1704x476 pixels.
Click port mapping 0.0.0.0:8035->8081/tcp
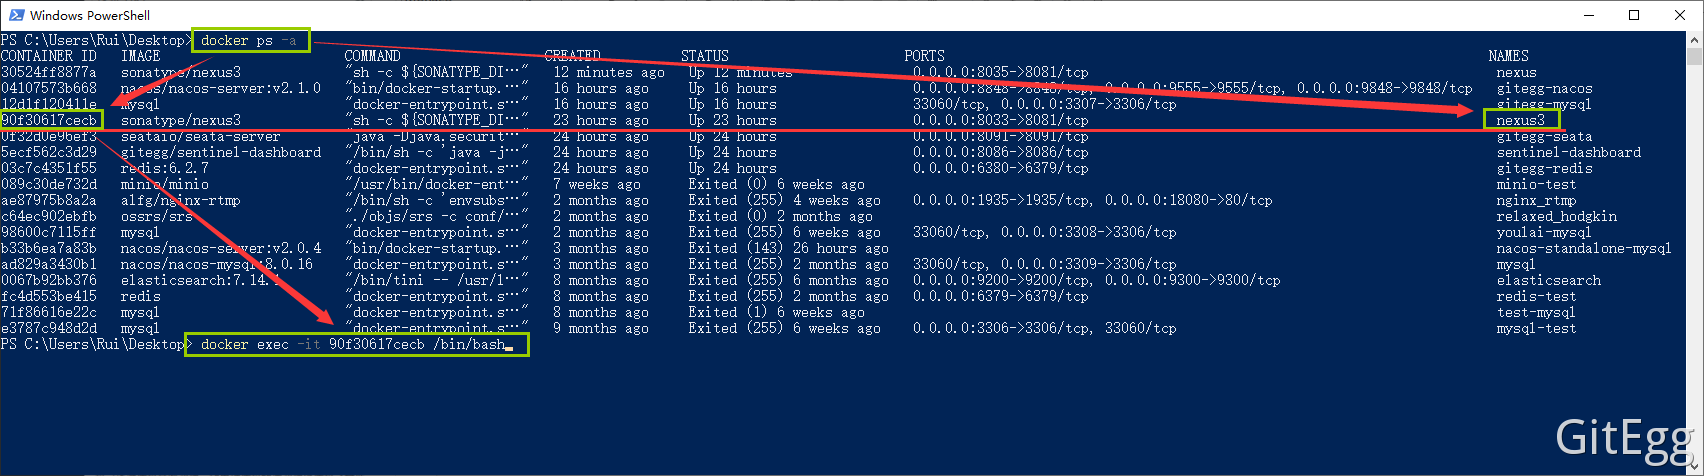coord(1001,72)
